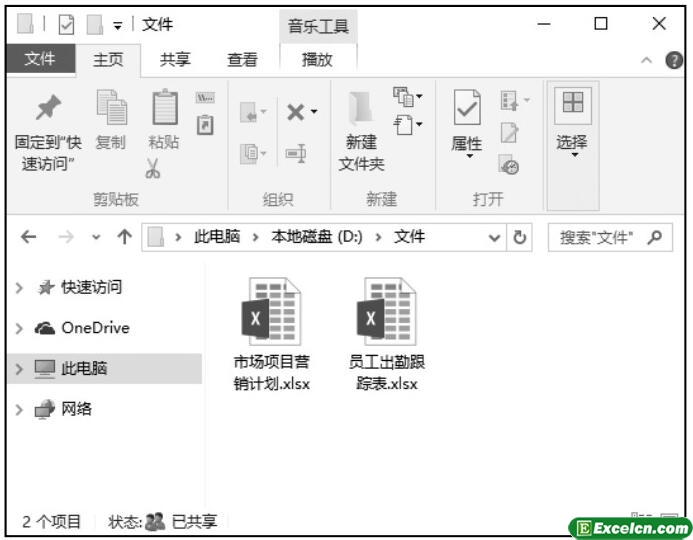
Task: Expand the Quick access tree node
Action: pos(19,288)
